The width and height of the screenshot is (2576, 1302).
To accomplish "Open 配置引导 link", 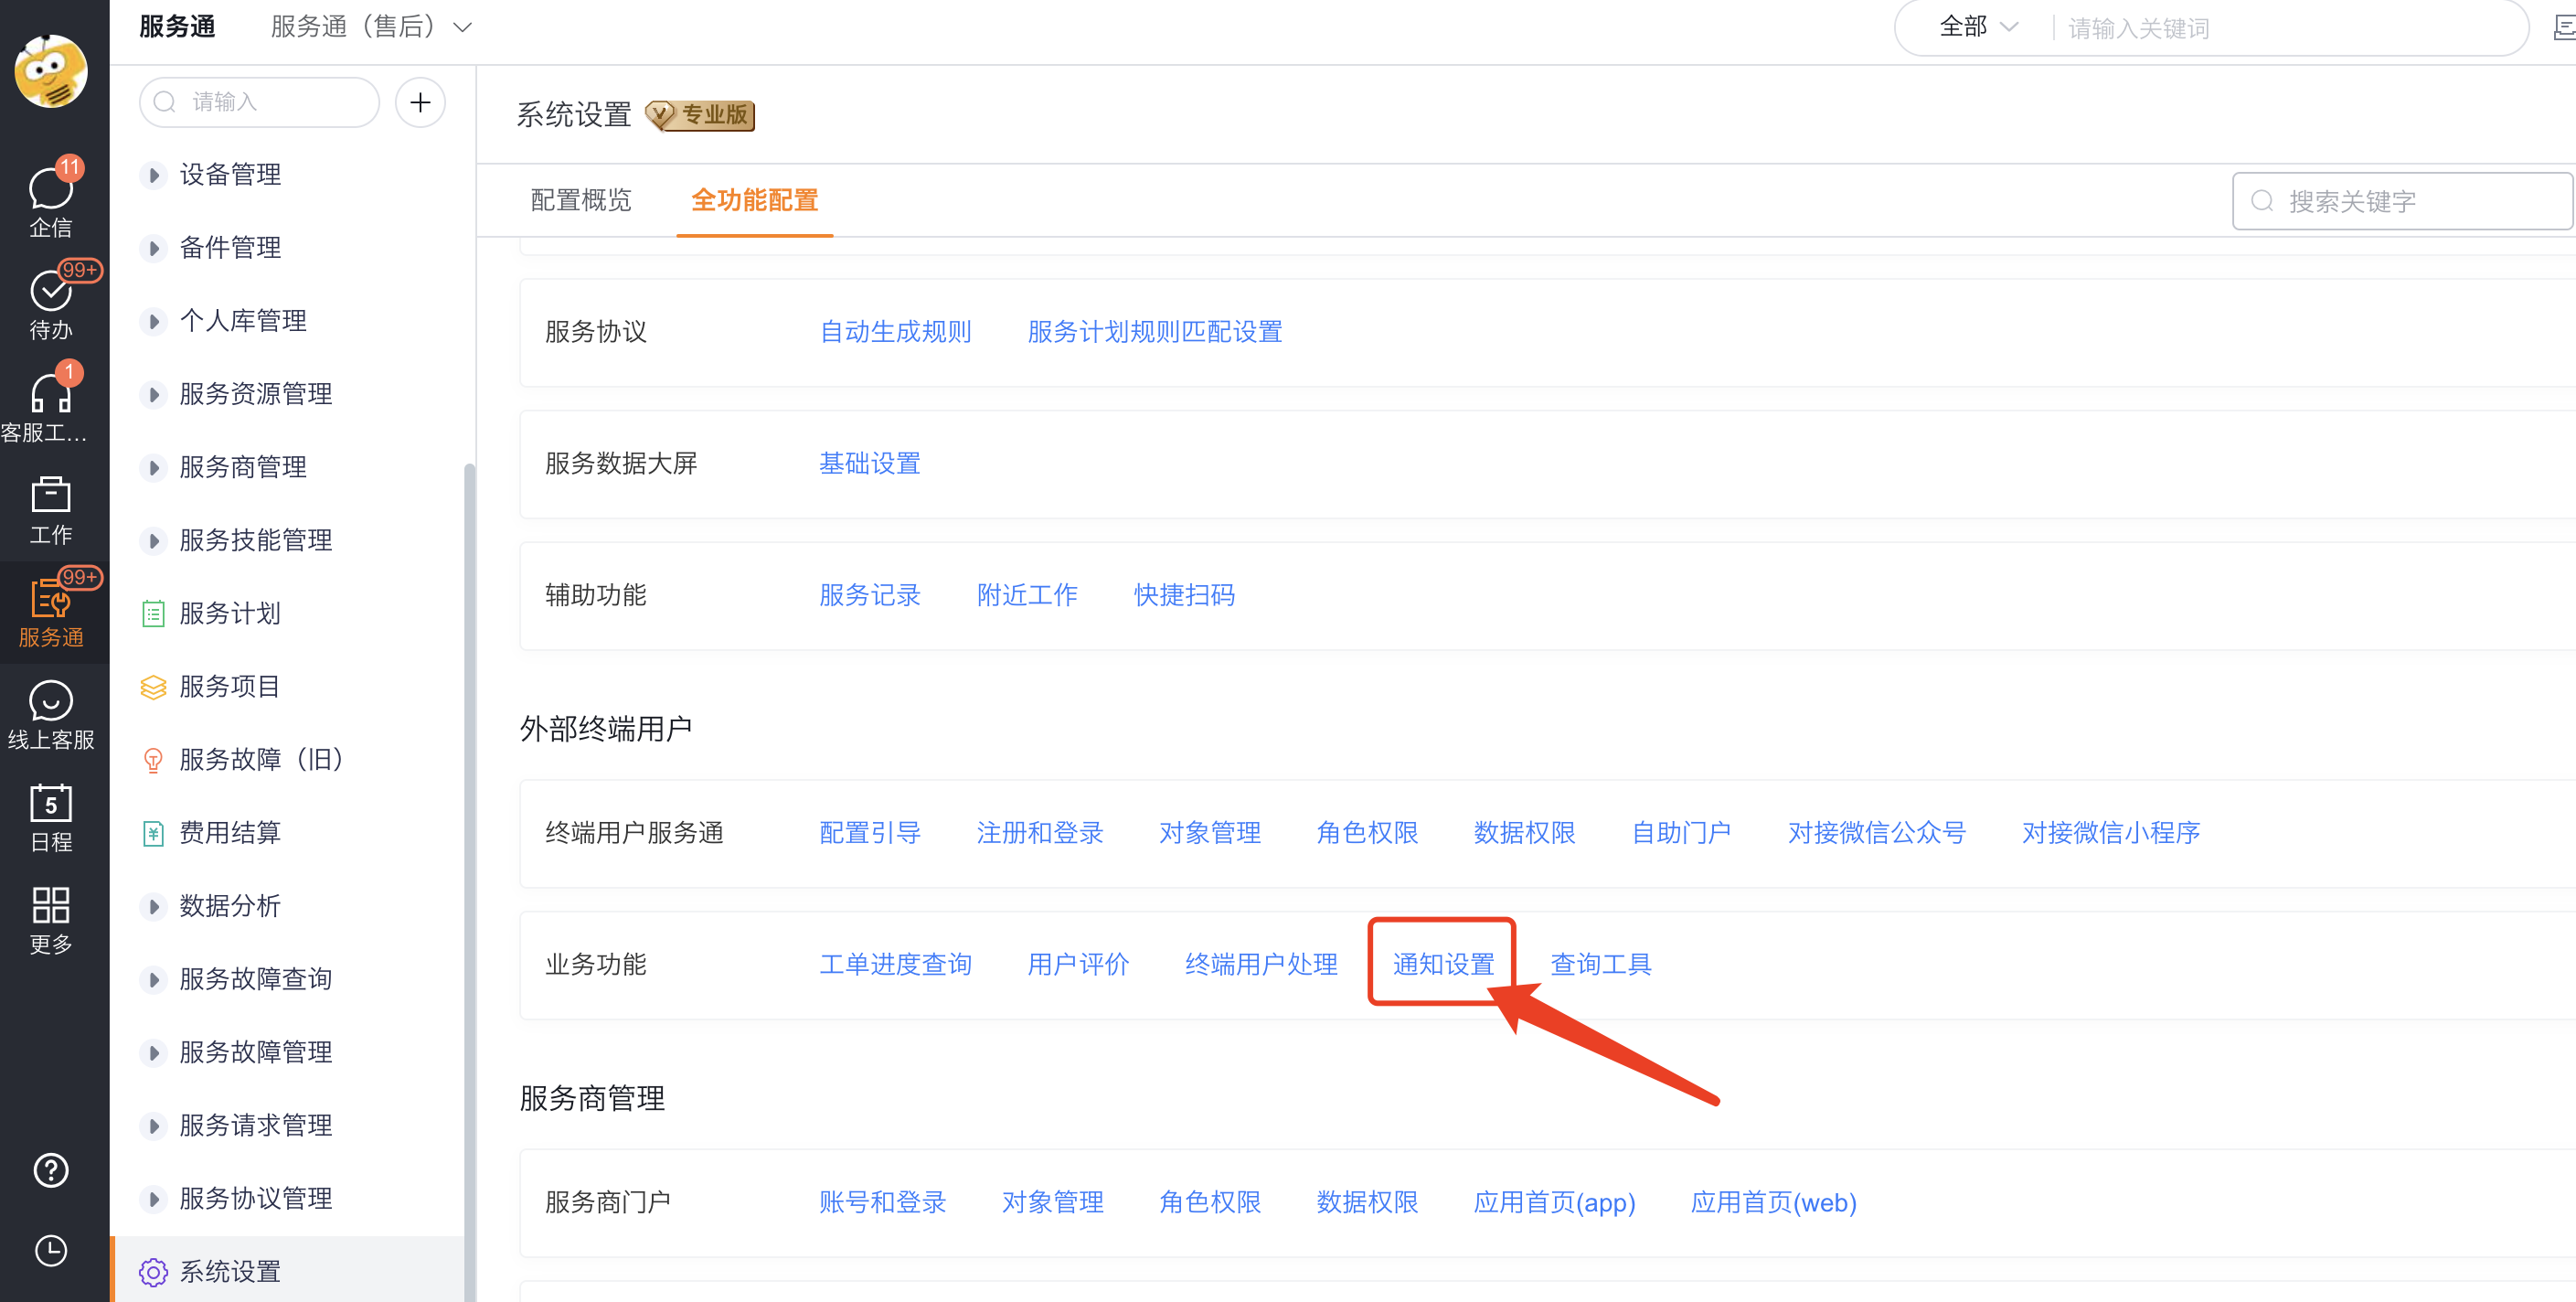I will [869, 832].
